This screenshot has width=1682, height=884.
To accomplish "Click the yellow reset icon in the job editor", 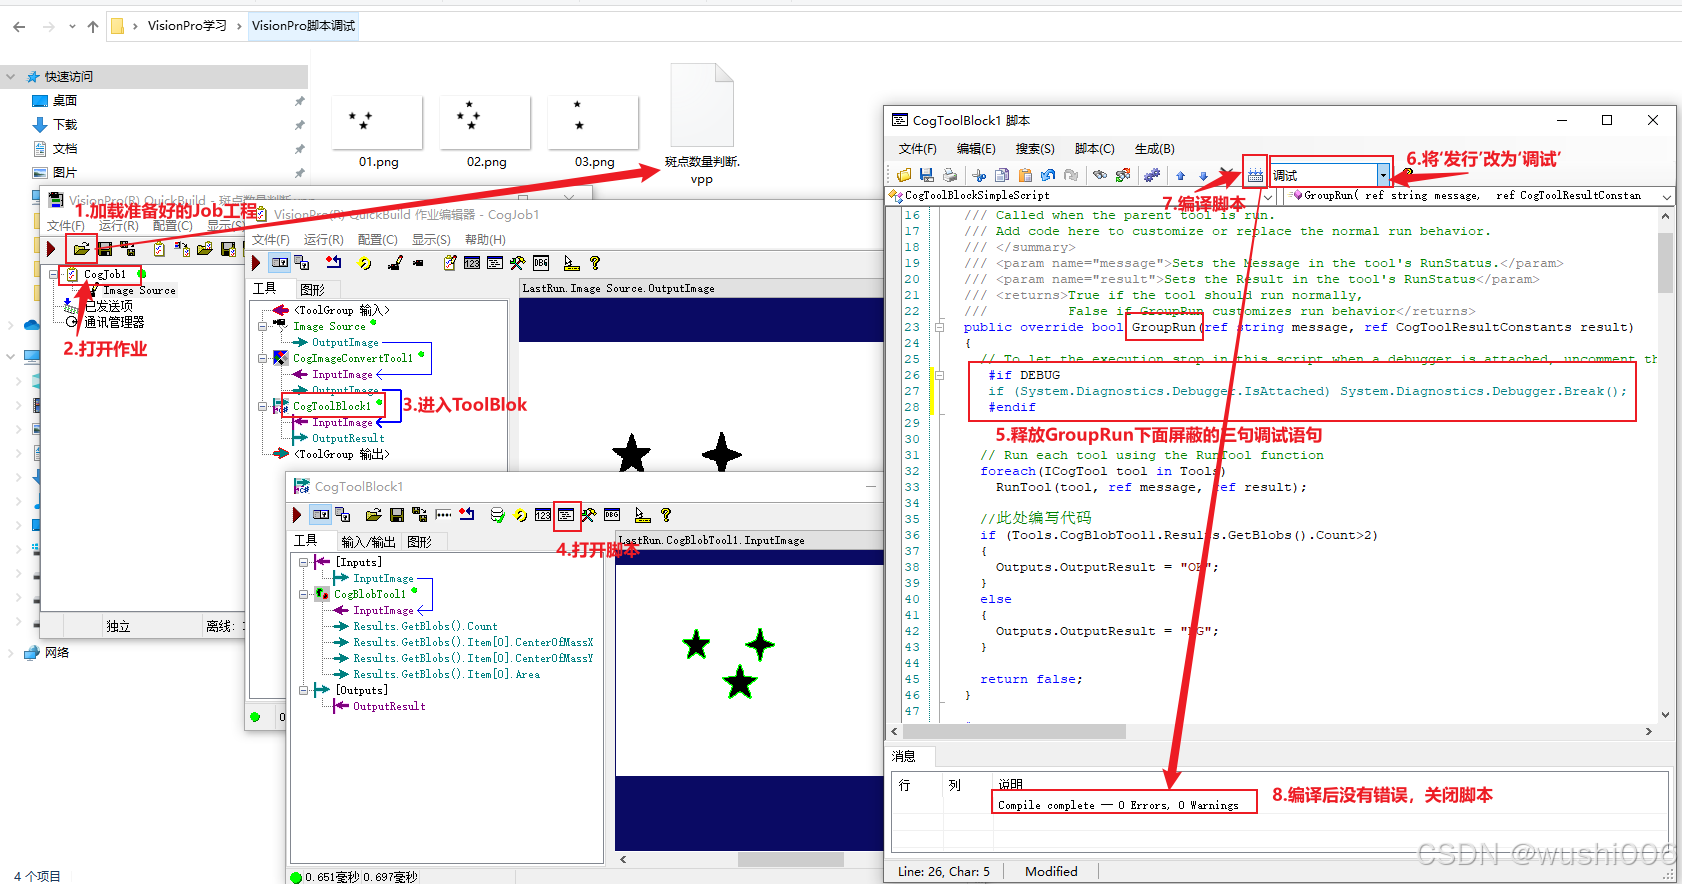I will (x=365, y=263).
